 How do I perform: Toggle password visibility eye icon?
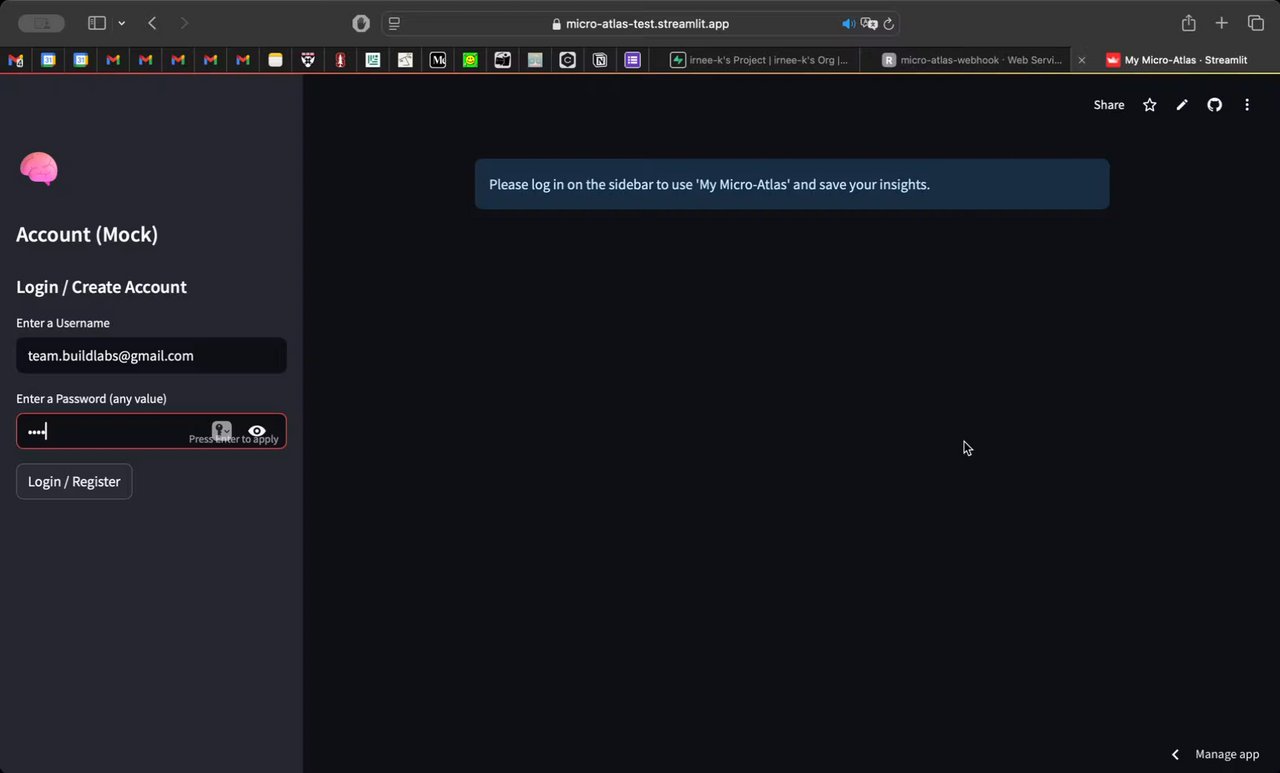coord(257,431)
